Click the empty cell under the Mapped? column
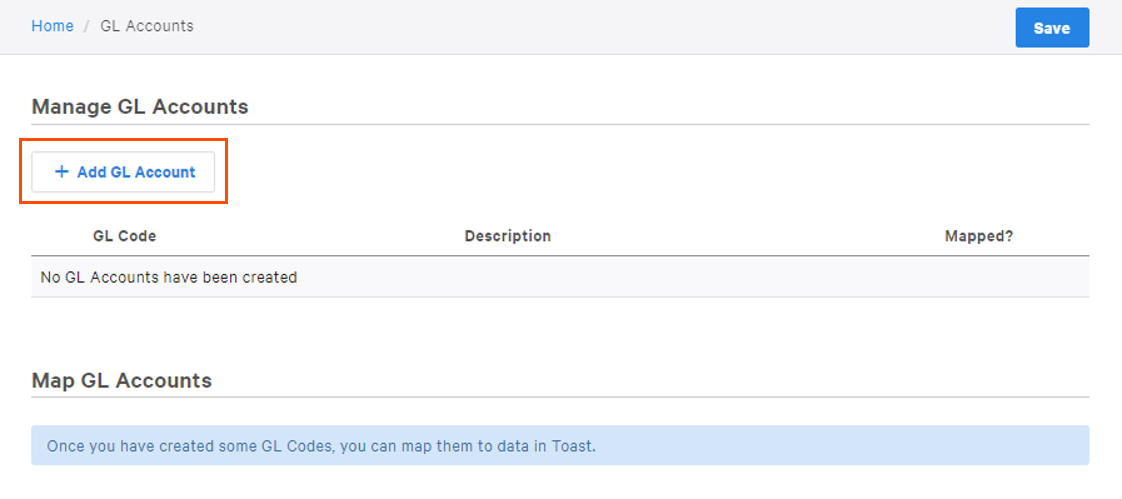The image size is (1122, 499). (x=978, y=277)
